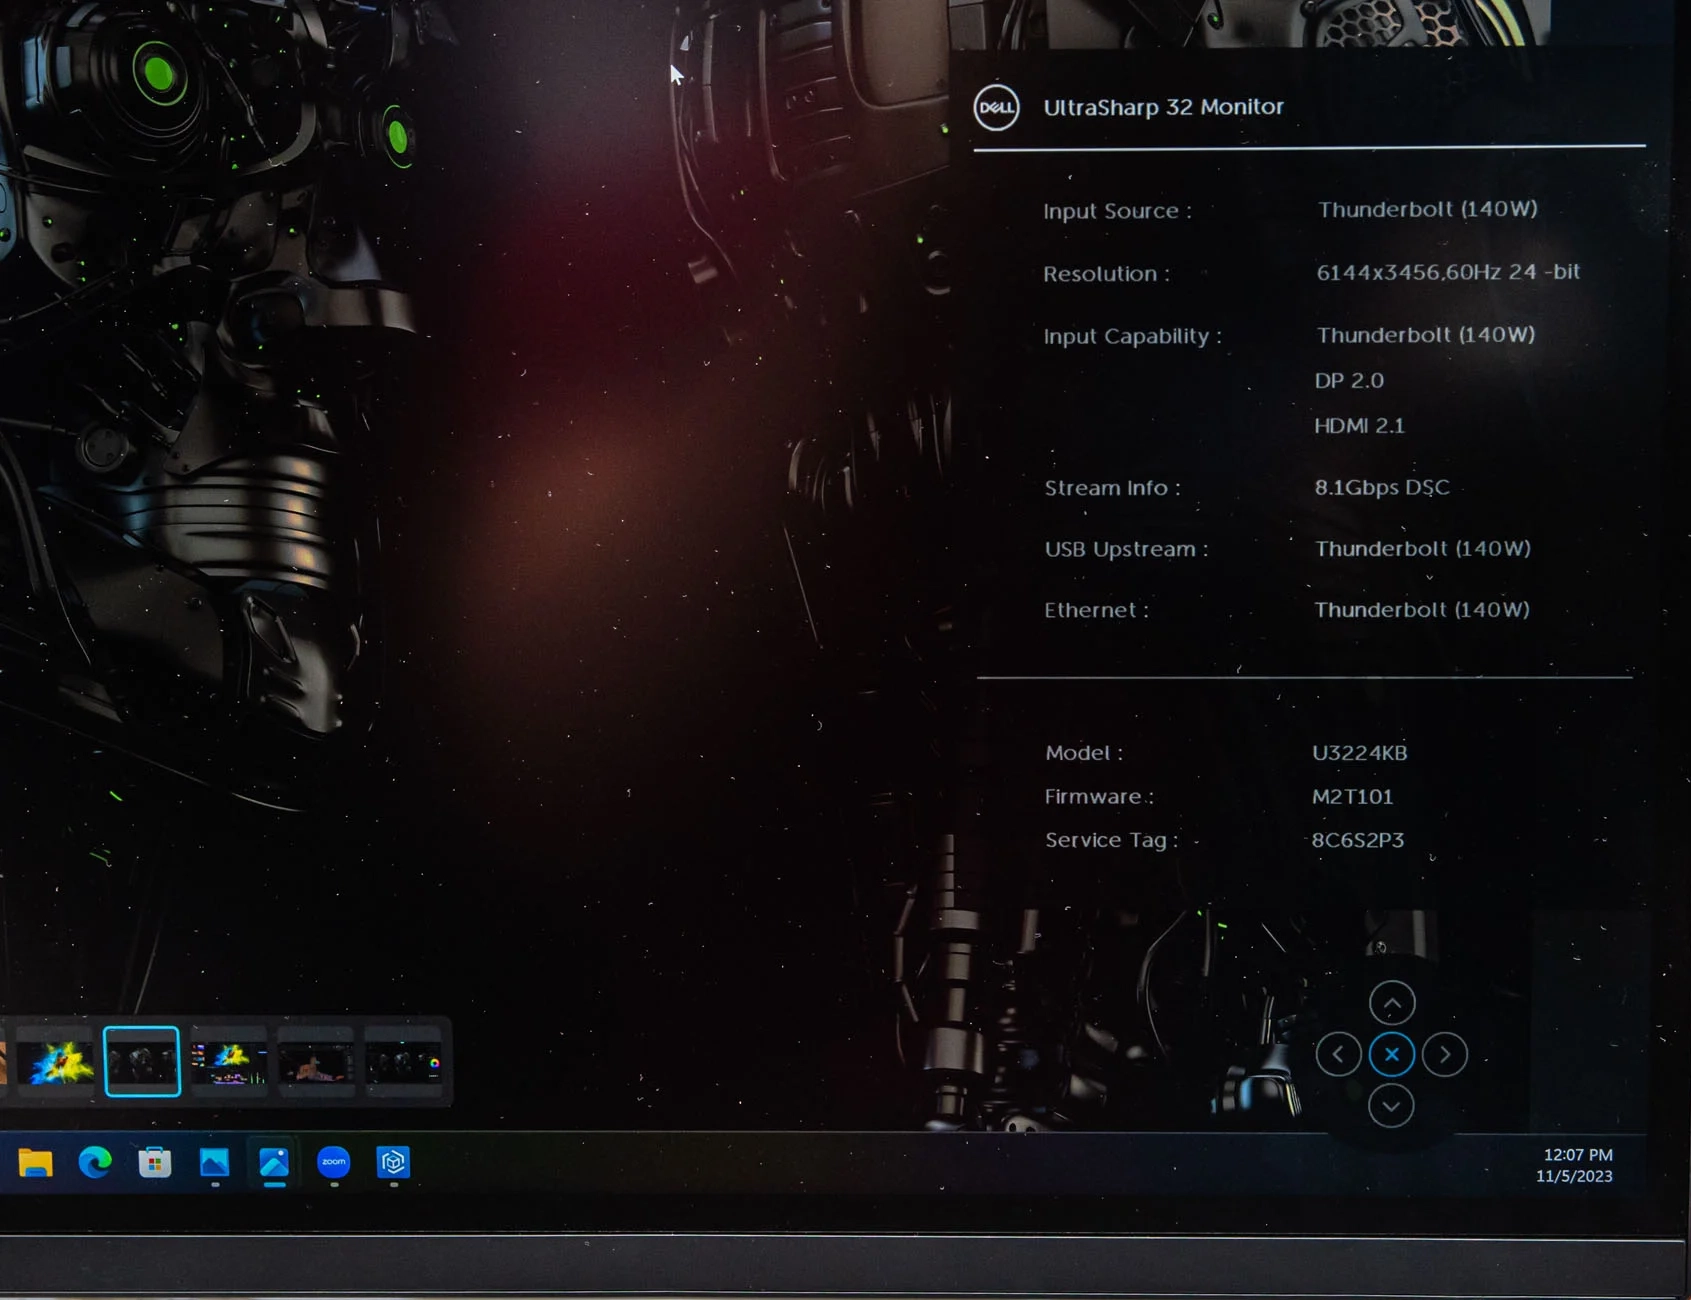Click the 'USB Upstream :' label

click(1126, 550)
